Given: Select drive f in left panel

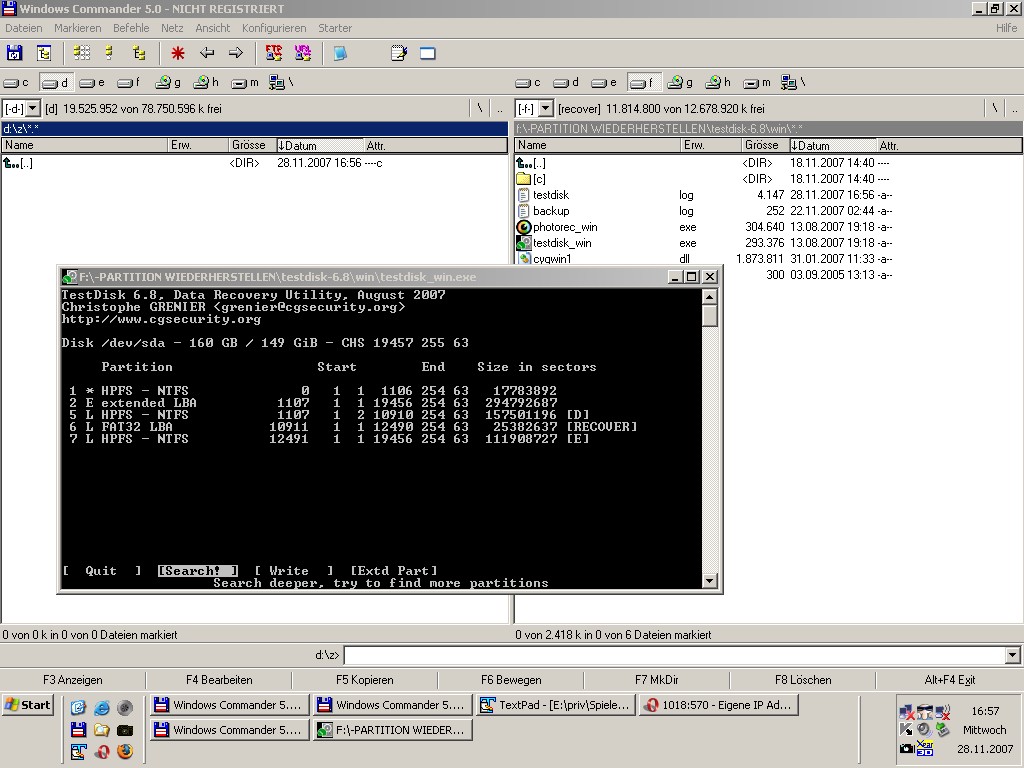Looking at the screenshot, I should click(129, 83).
